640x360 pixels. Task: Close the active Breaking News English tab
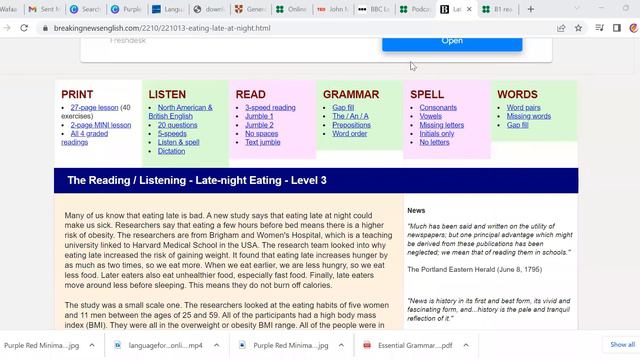click(469, 9)
